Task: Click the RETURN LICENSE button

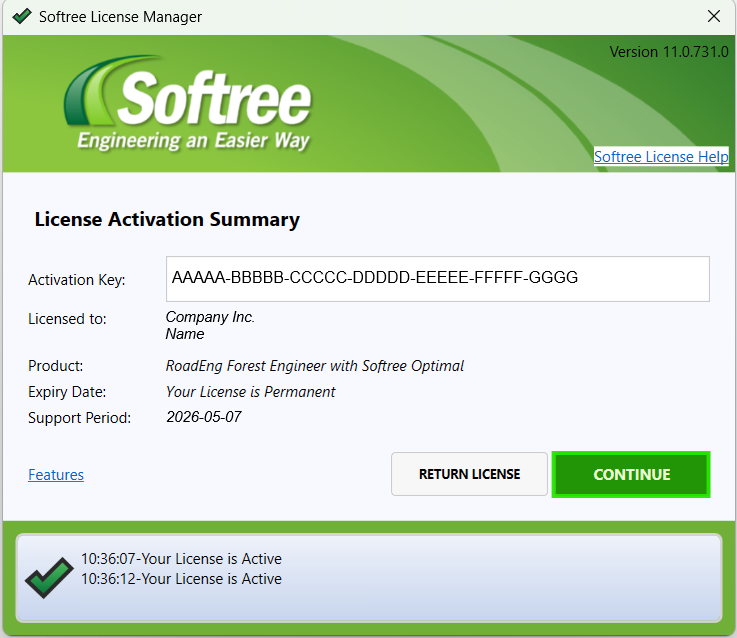Action: [469, 474]
